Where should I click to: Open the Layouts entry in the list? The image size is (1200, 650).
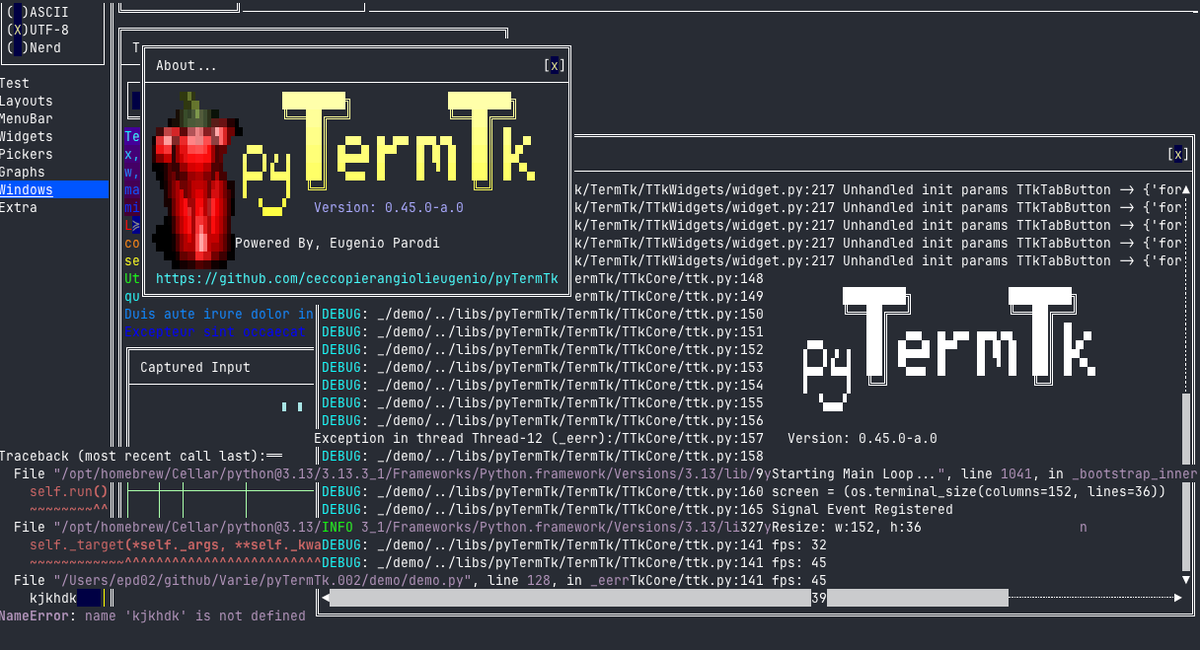coord(27,101)
